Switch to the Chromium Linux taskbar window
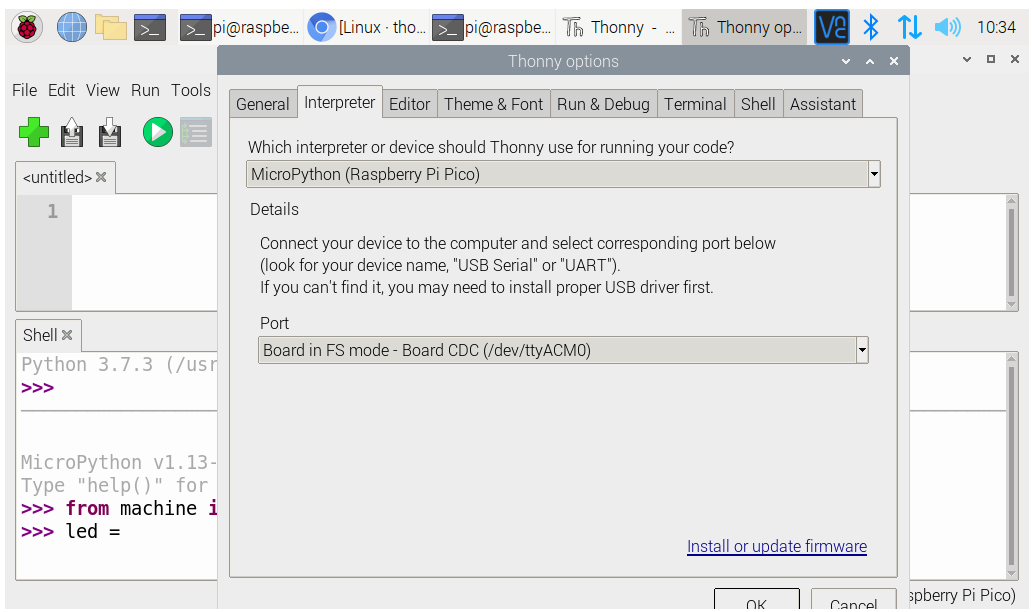1032x612 pixels. coord(367,28)
